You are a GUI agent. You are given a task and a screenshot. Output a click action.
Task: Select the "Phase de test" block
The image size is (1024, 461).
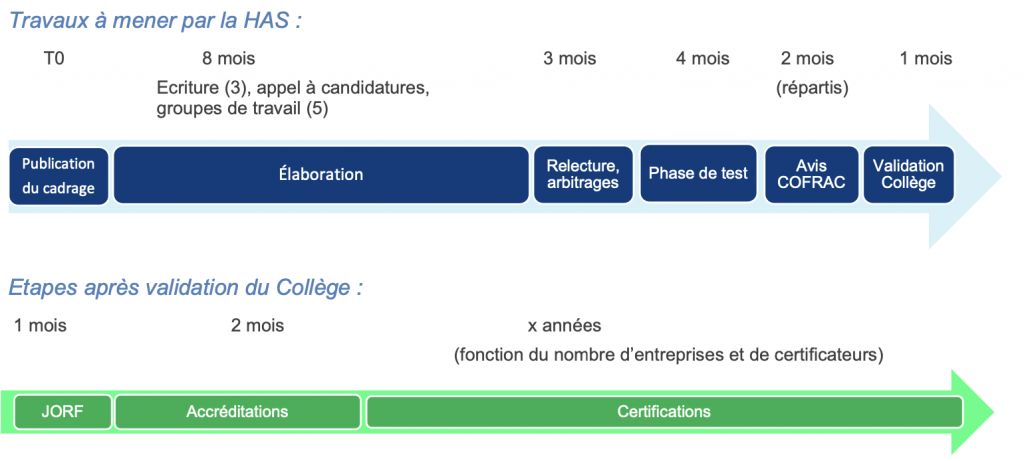[x=698, y=174]
